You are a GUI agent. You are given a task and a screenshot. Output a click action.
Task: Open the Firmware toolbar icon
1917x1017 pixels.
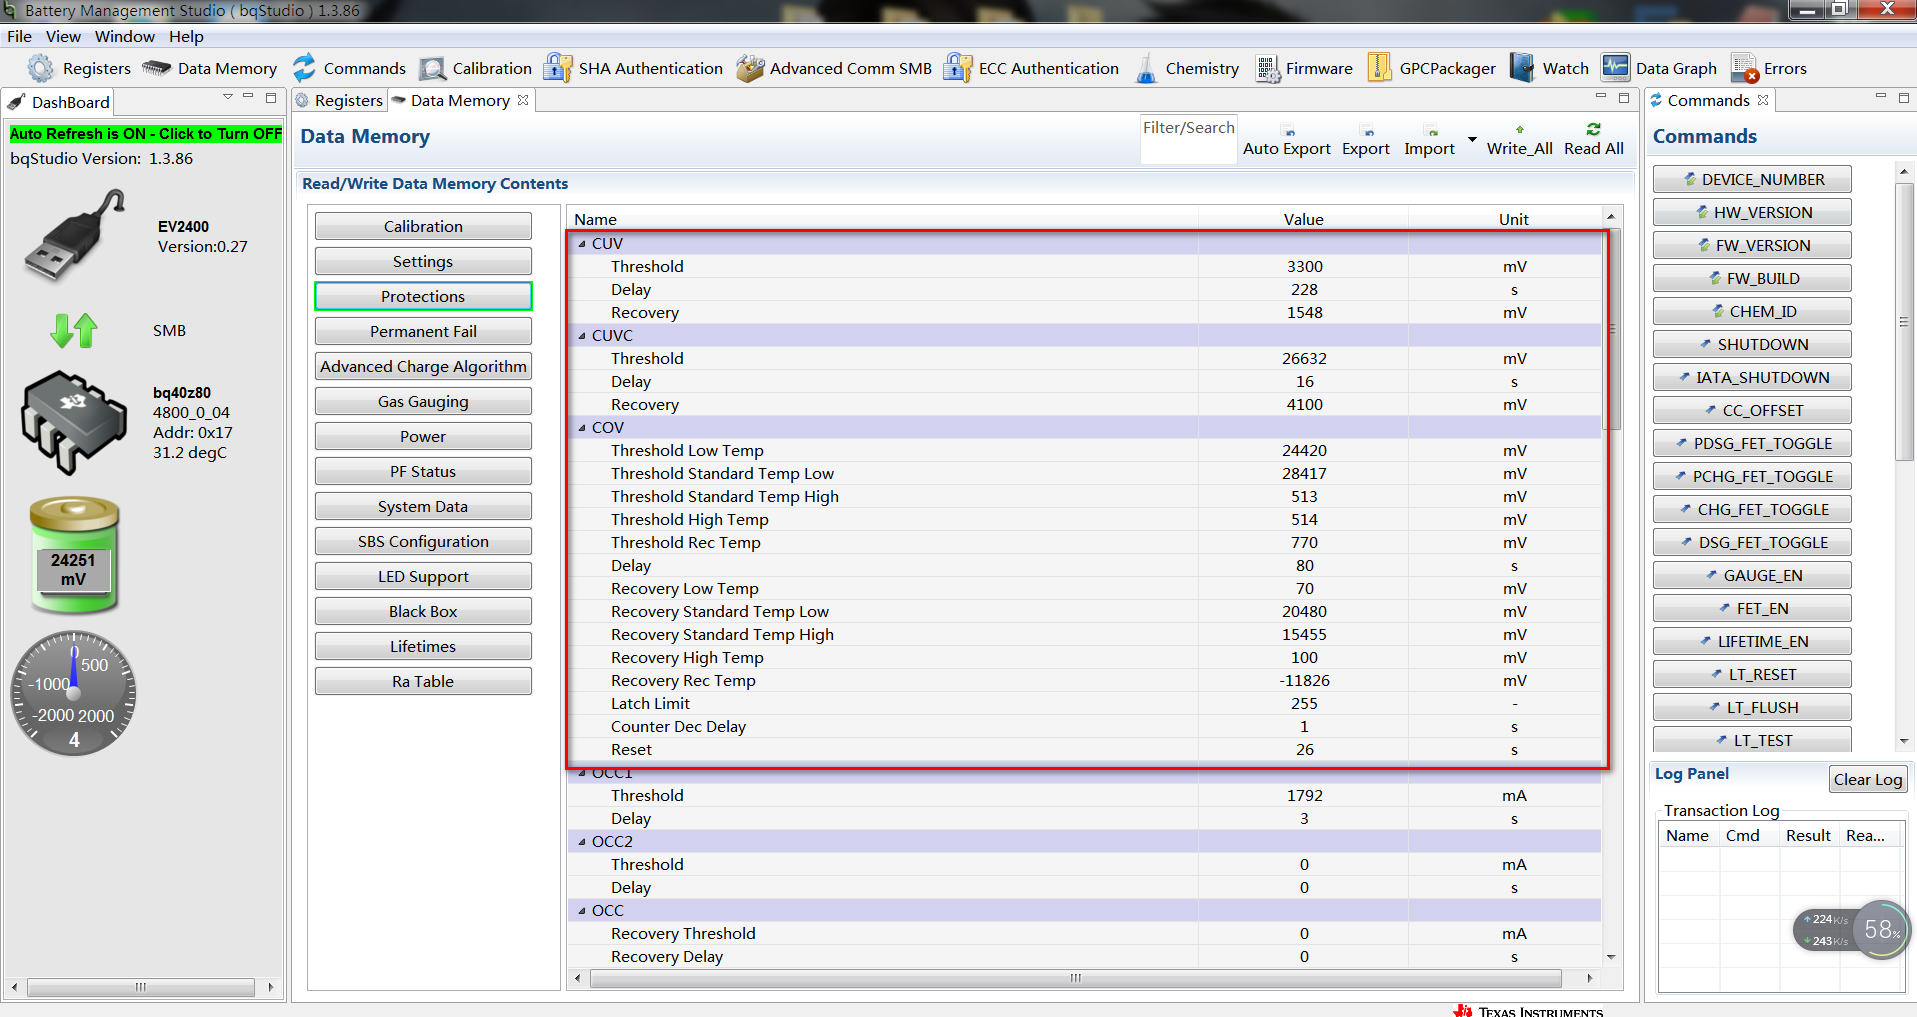tap(1268, 68)
